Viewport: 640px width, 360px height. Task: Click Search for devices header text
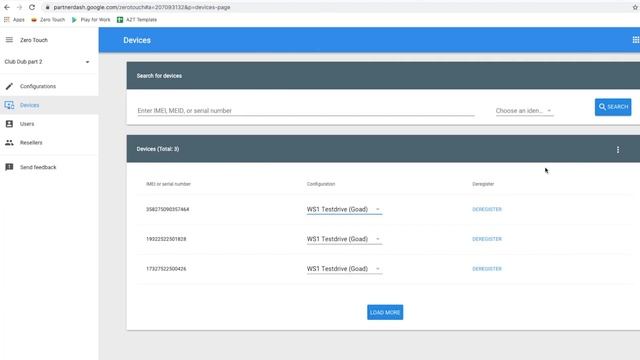[159, 76]
